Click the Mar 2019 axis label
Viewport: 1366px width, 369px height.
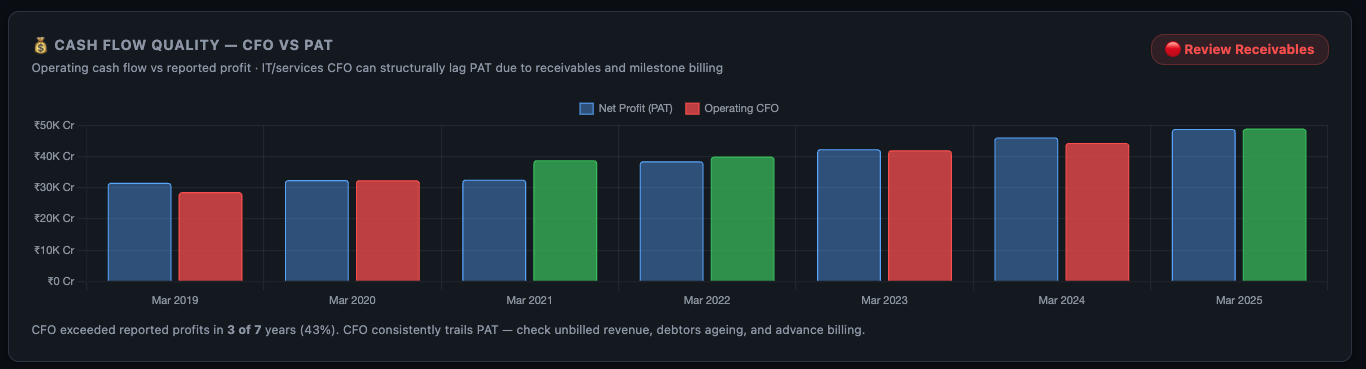pyautogui.click(x=175, y=300)
